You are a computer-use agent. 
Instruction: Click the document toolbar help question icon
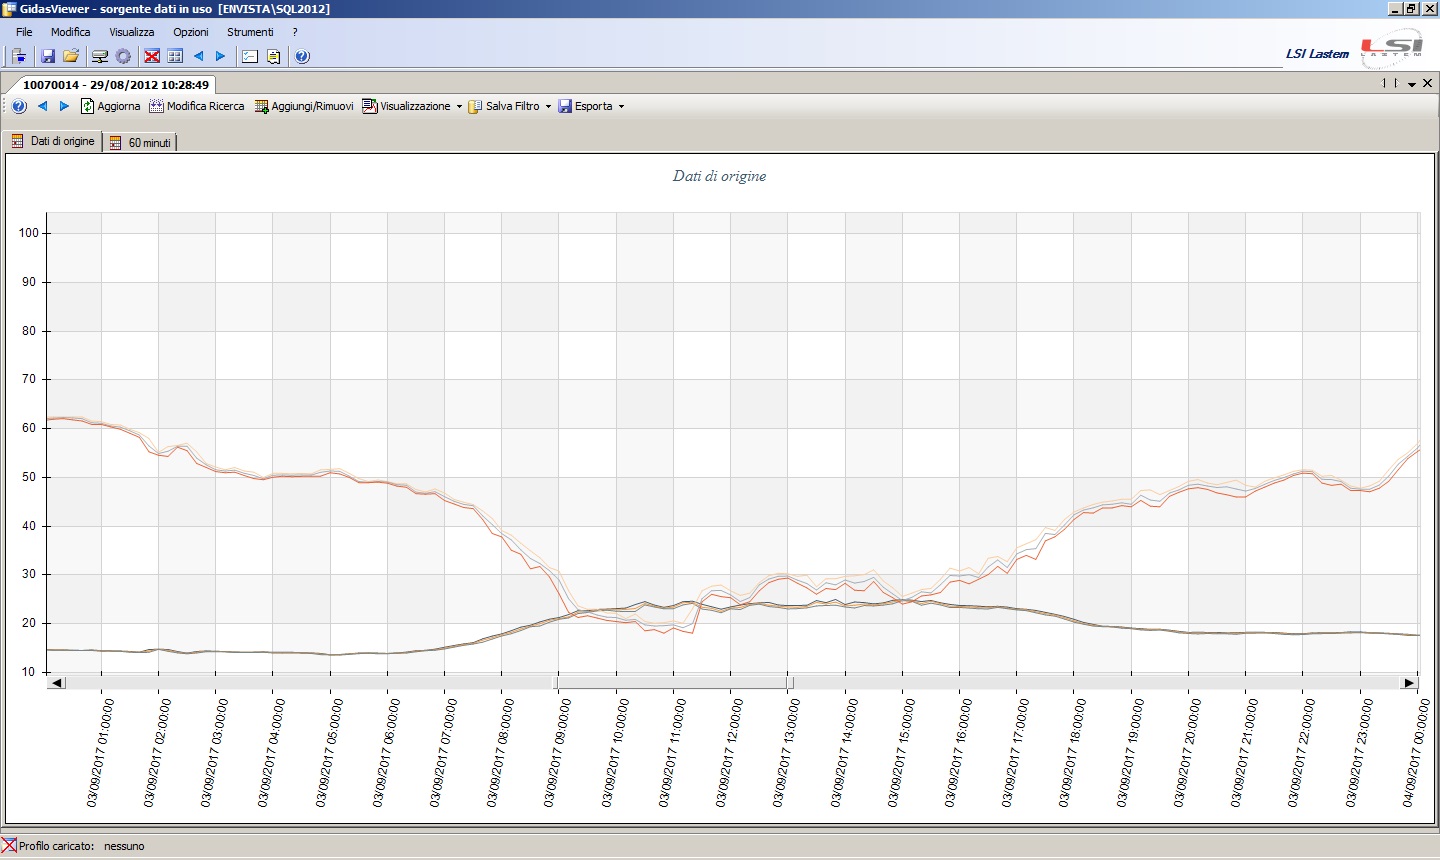(19, 106)
